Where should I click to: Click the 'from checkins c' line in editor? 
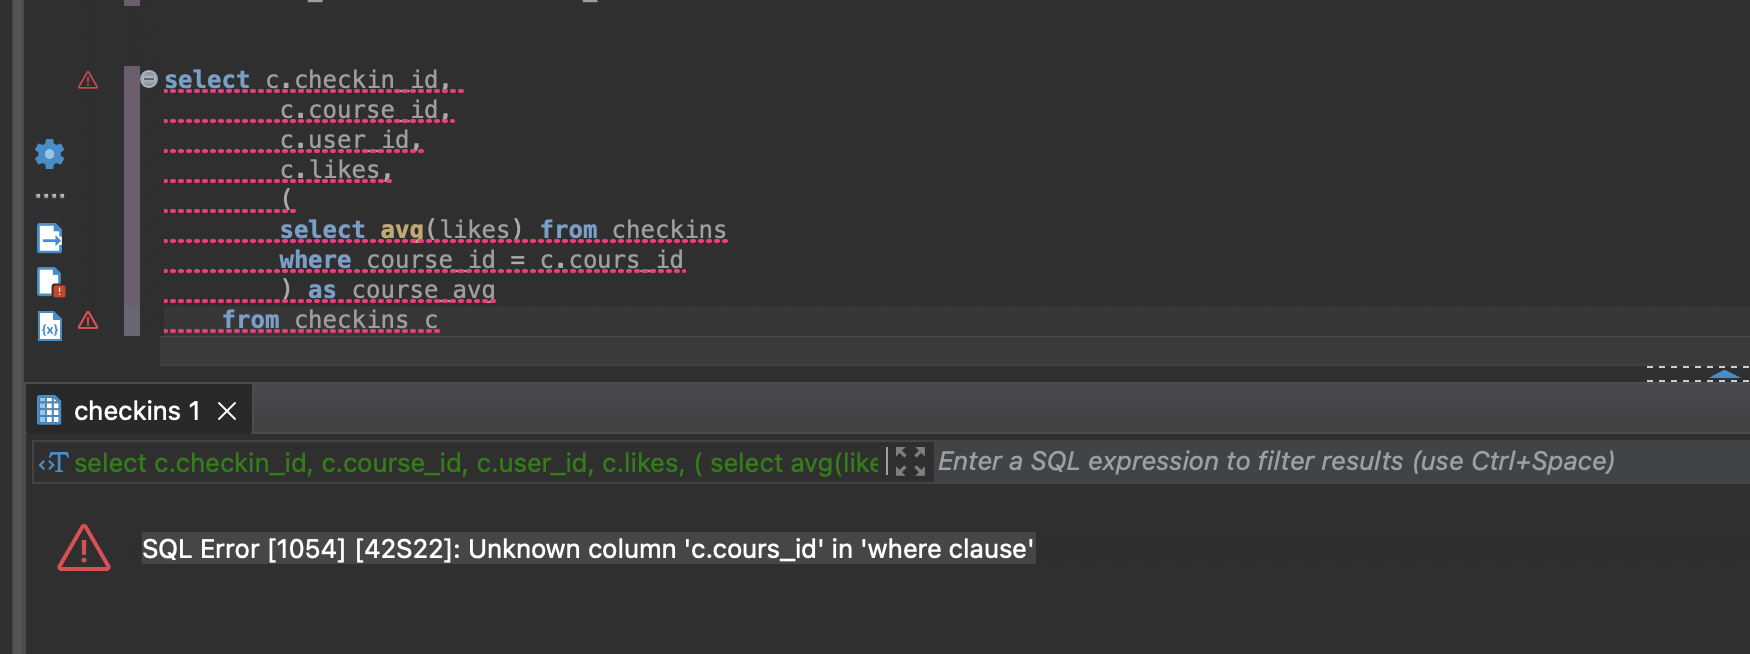330,320
